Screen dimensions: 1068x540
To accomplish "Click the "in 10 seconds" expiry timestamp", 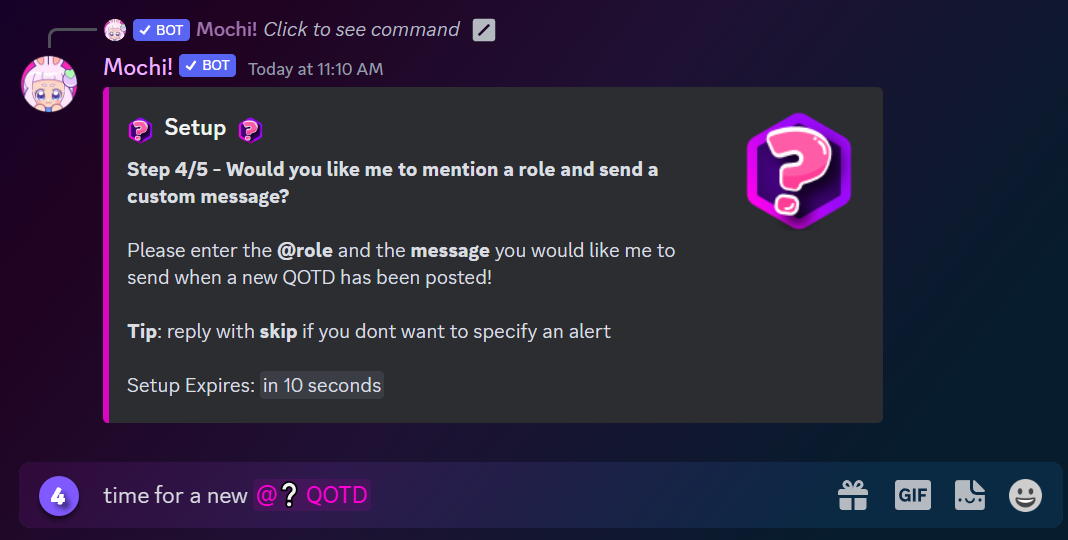I will point(322,385).
